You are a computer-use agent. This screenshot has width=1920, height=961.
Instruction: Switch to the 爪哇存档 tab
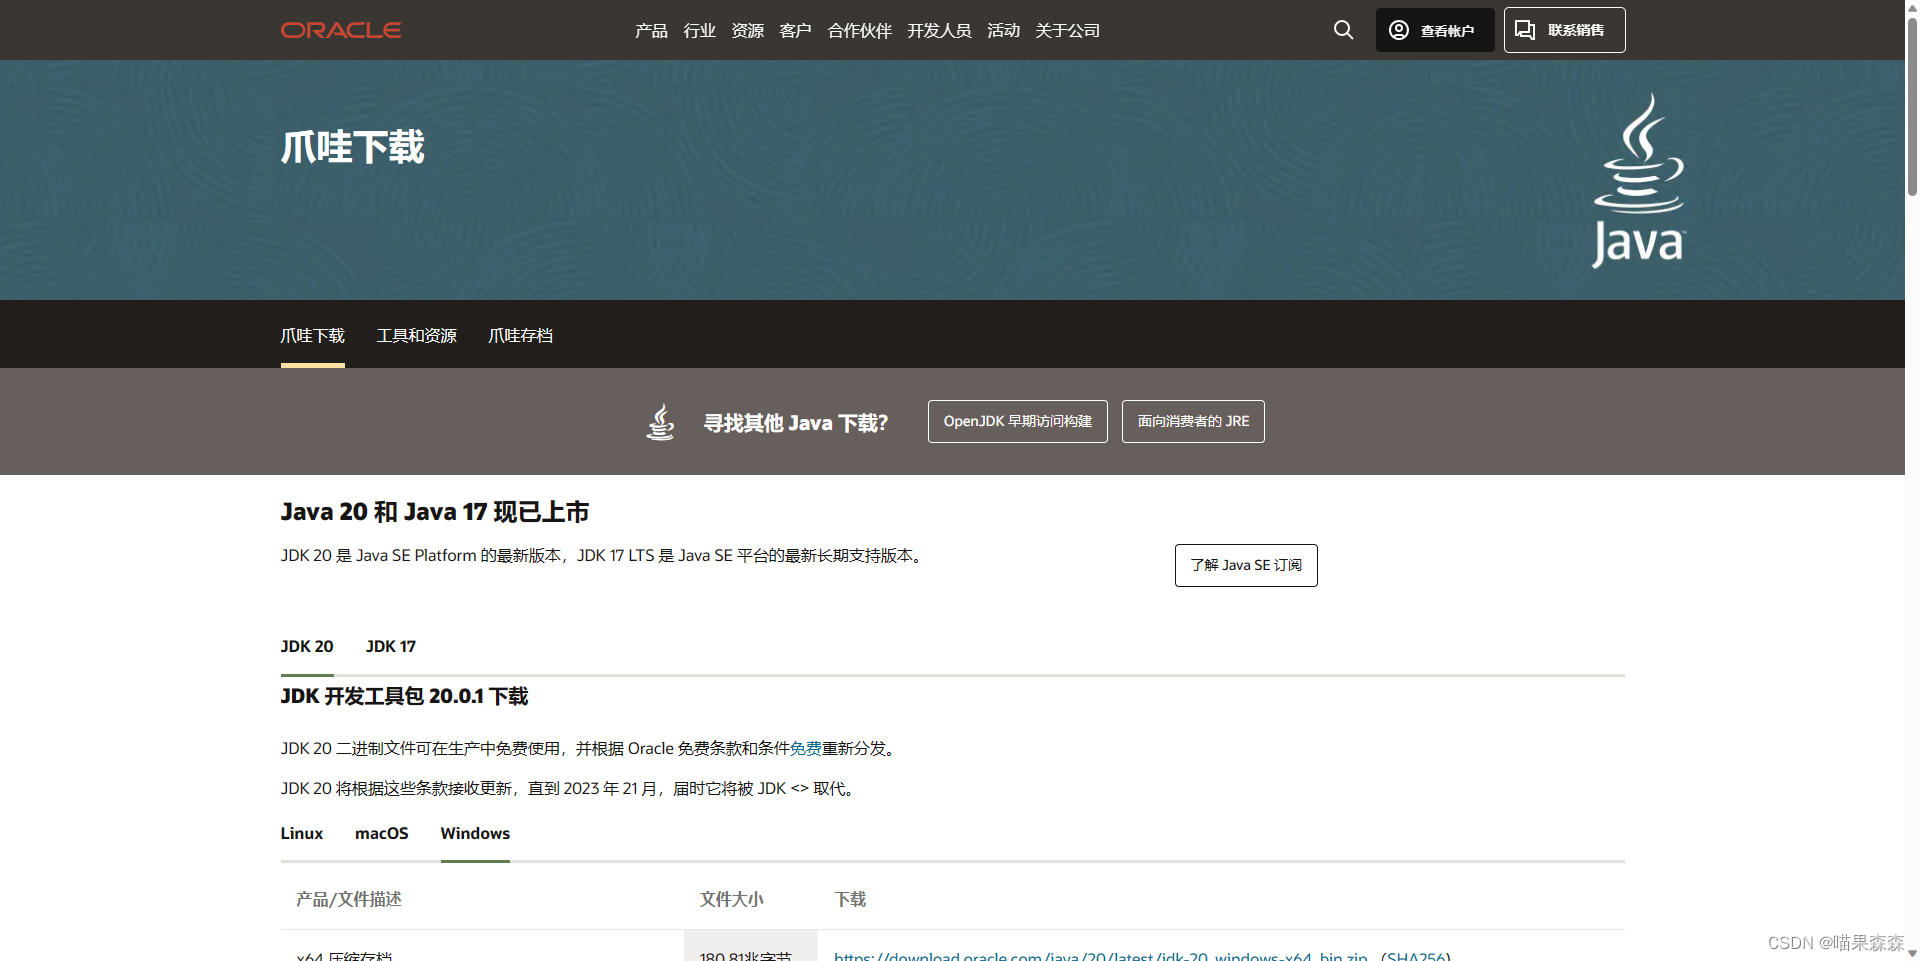coord(520,335)
